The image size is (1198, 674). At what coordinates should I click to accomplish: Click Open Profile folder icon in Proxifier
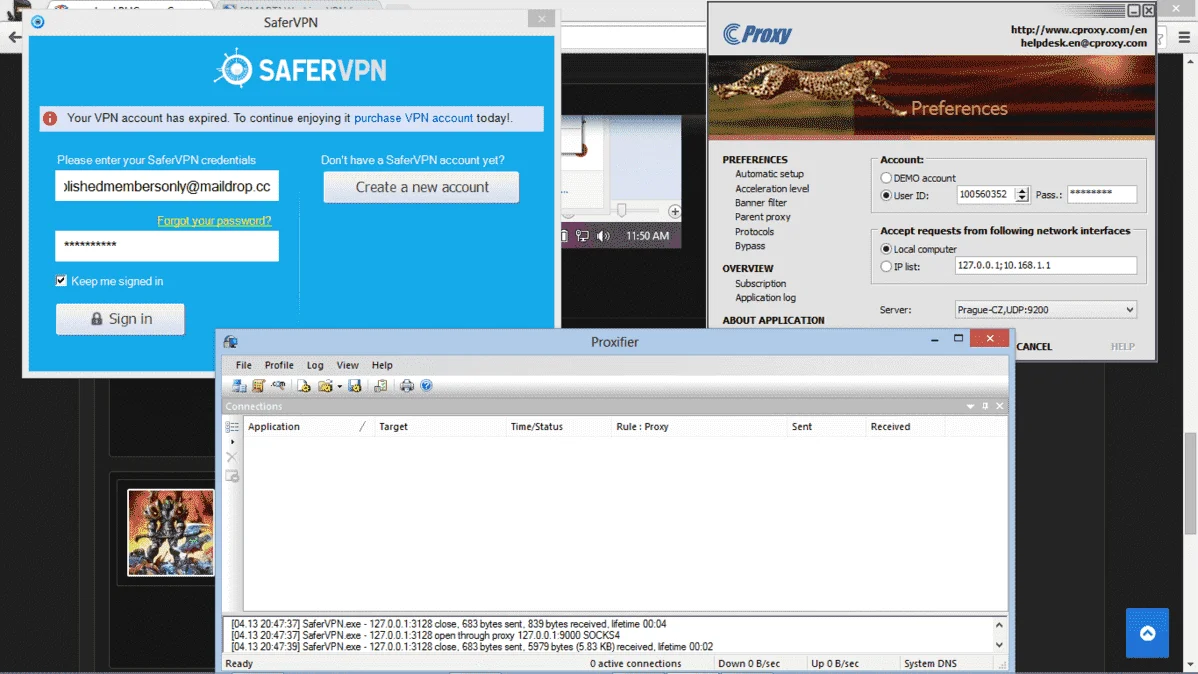pyautogui.click(x=325, y=386)
